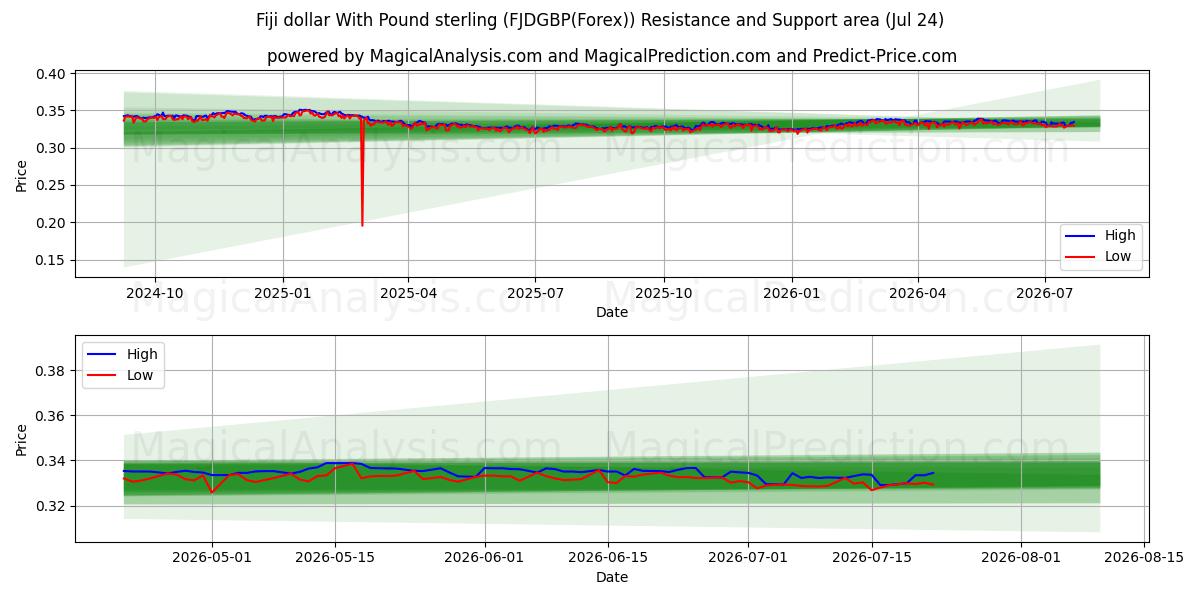Click the red downward price spike in top chart
1200x600 pixels.
362,172
